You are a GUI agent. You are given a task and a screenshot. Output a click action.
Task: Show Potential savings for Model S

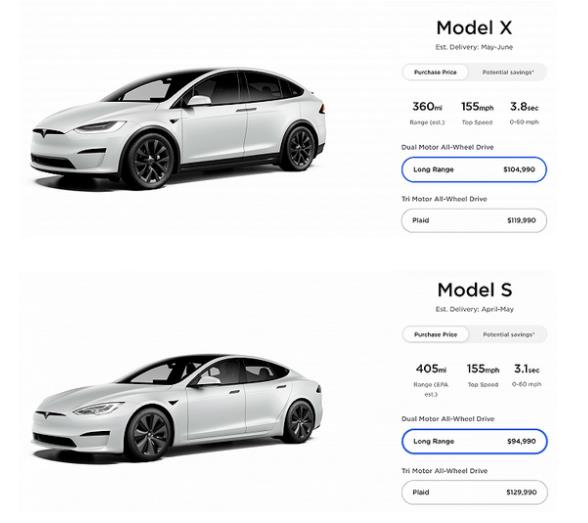click(508, 334)
